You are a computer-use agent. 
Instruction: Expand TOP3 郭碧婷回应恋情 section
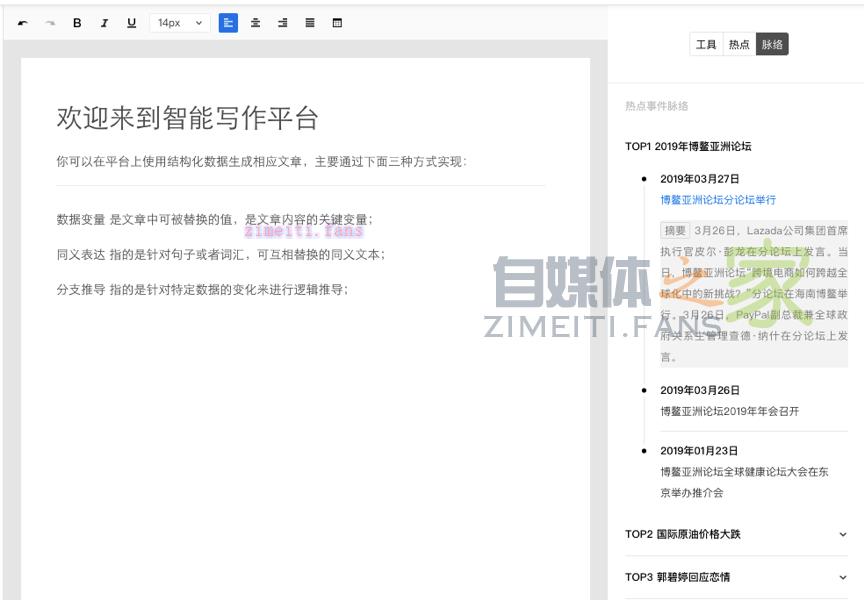coord(736,577)
